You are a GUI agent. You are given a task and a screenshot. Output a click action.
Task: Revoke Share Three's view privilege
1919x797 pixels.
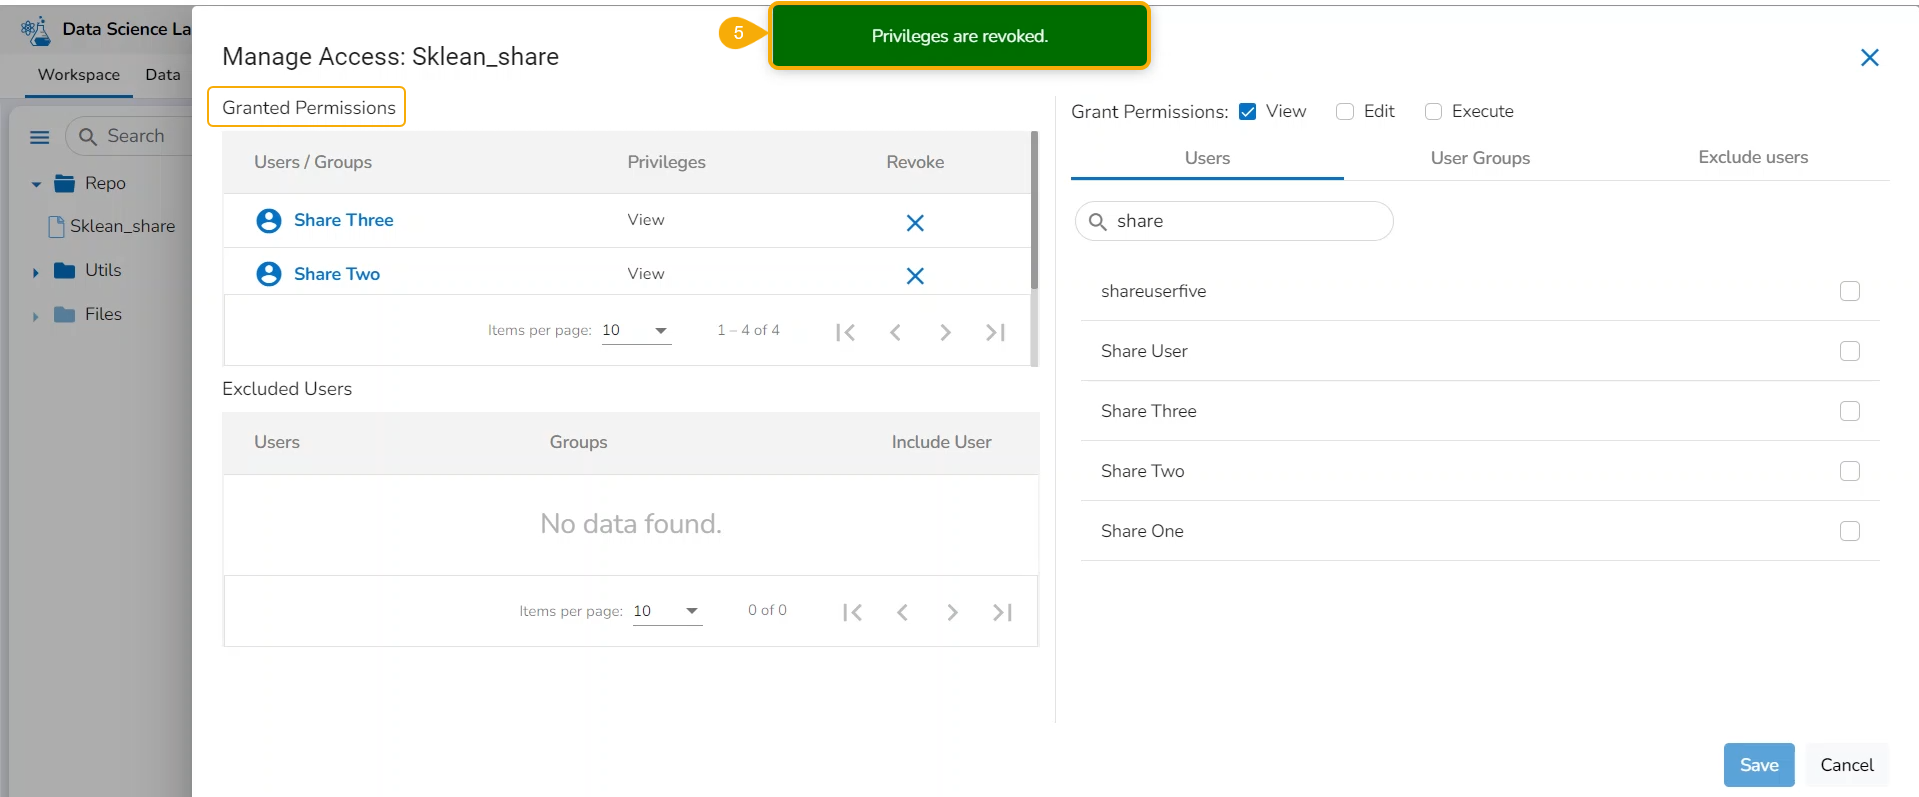pos(914,222)
